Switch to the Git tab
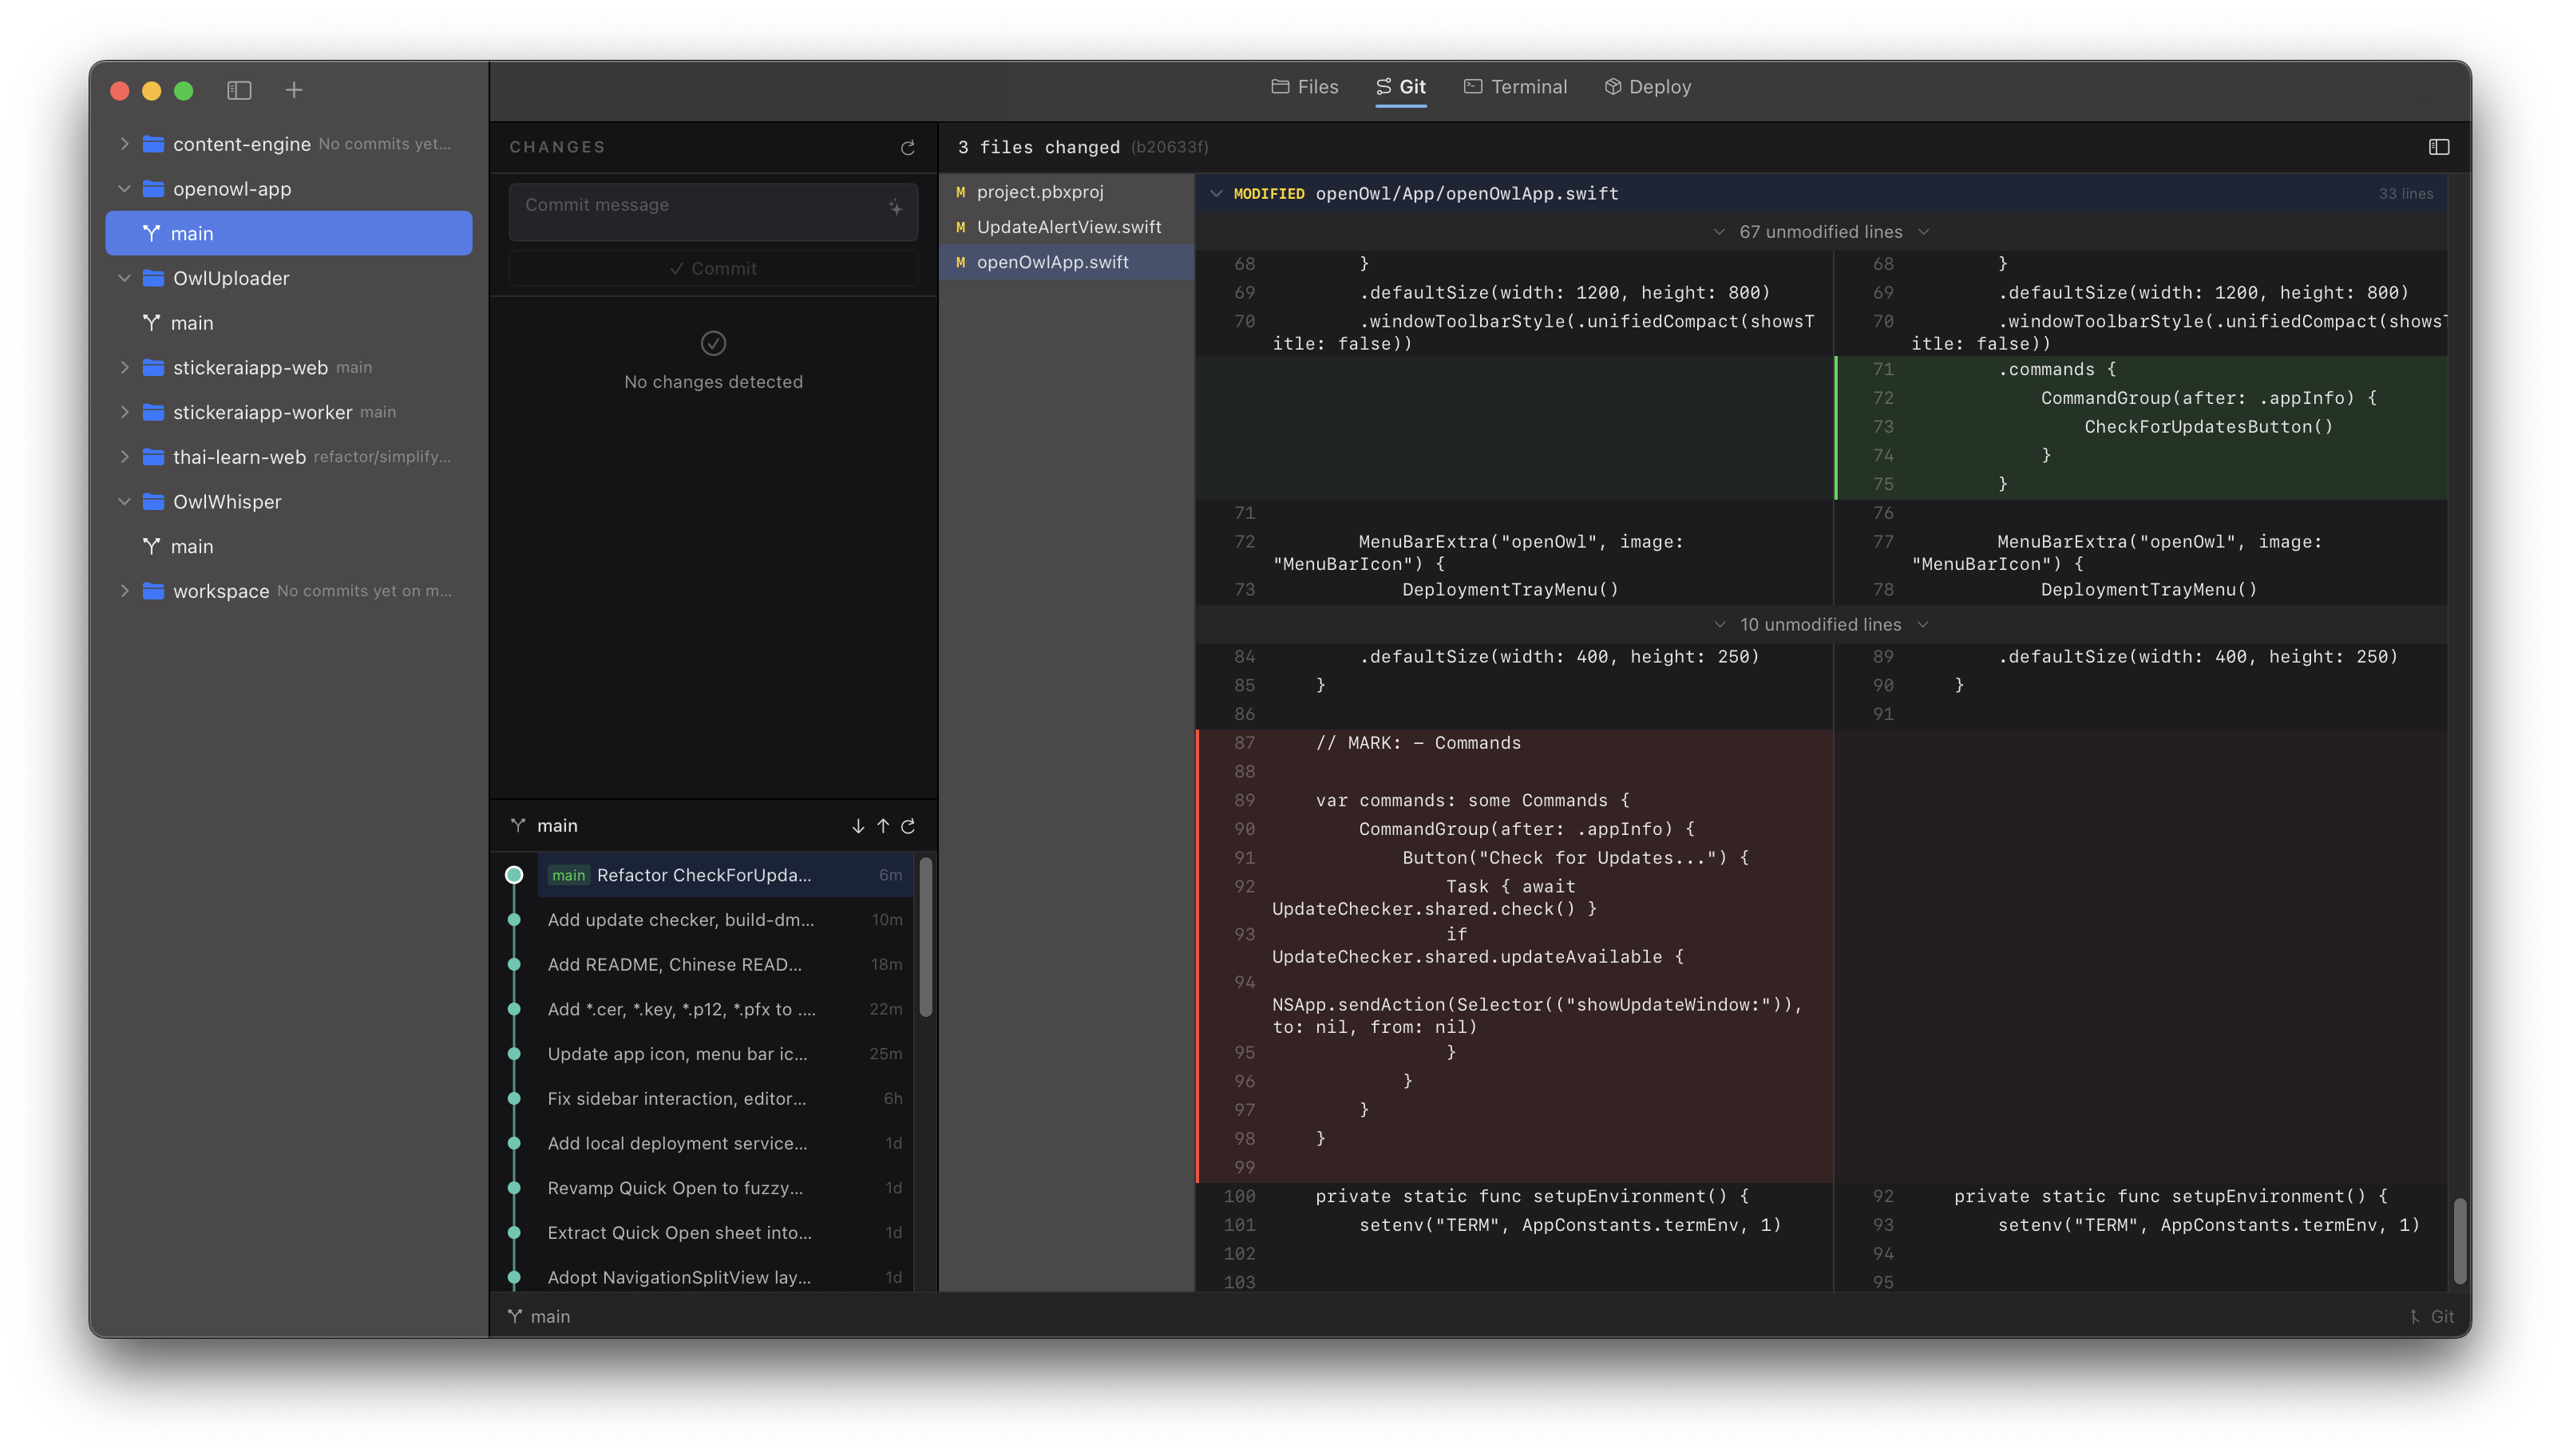The image size is (2561, 1456). 1400,87
